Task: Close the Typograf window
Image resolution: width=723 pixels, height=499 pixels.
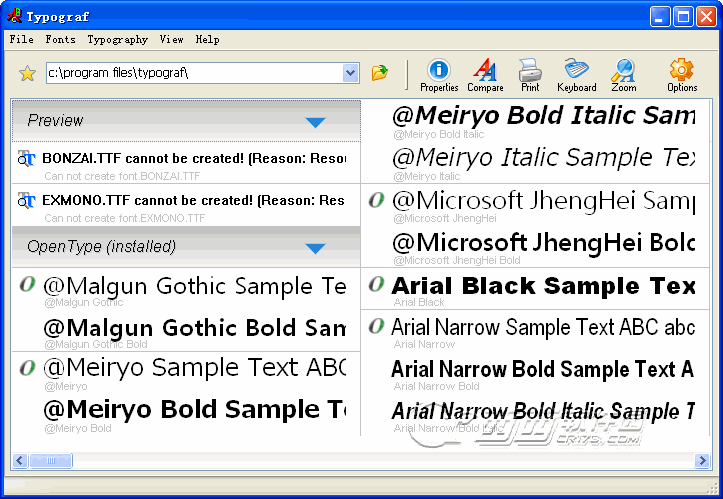Action: pyautogui.click(x=706, y=17)
